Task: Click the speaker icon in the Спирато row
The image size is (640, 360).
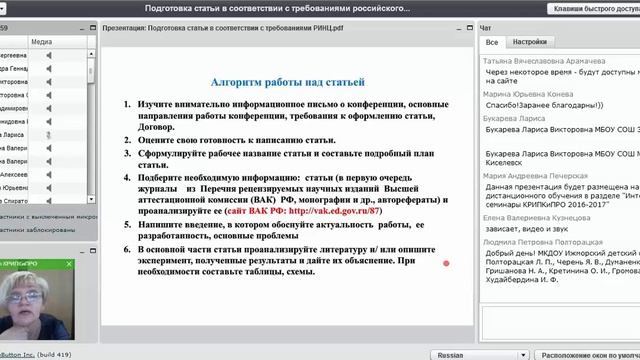Action: tap(49, 201)
